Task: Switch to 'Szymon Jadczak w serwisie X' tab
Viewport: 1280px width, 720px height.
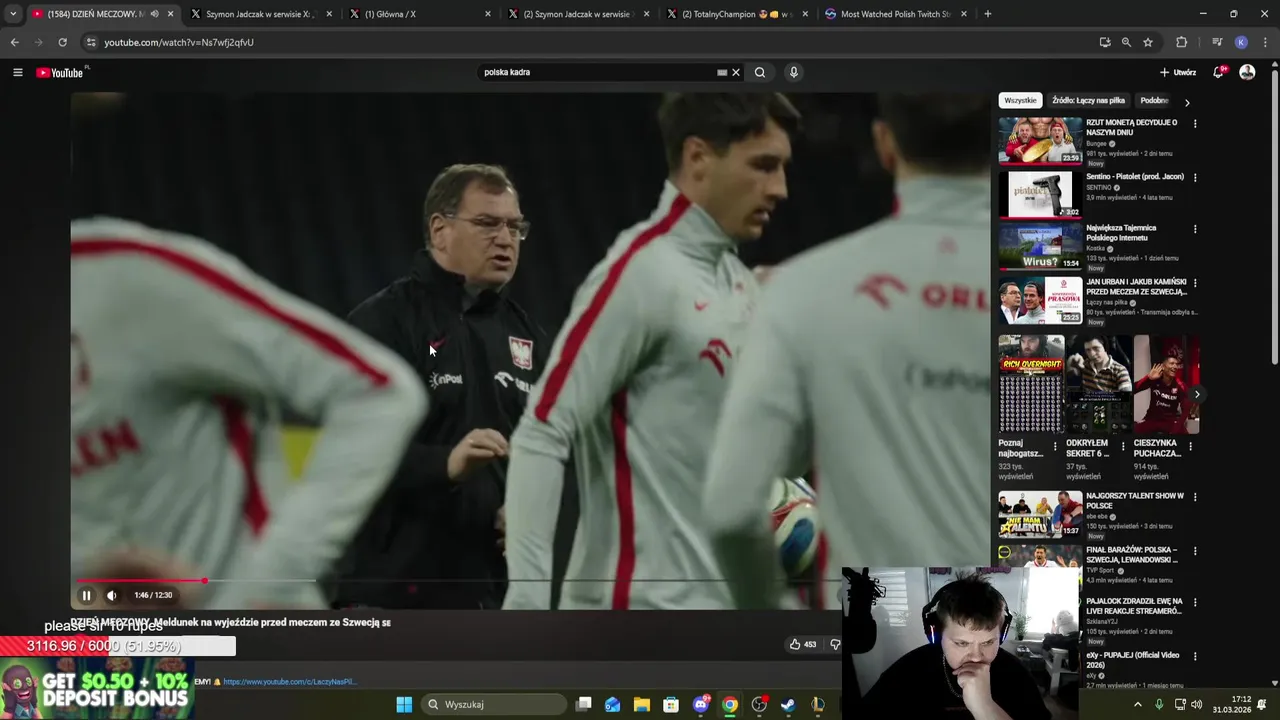Action: click(x=260, y=14)
